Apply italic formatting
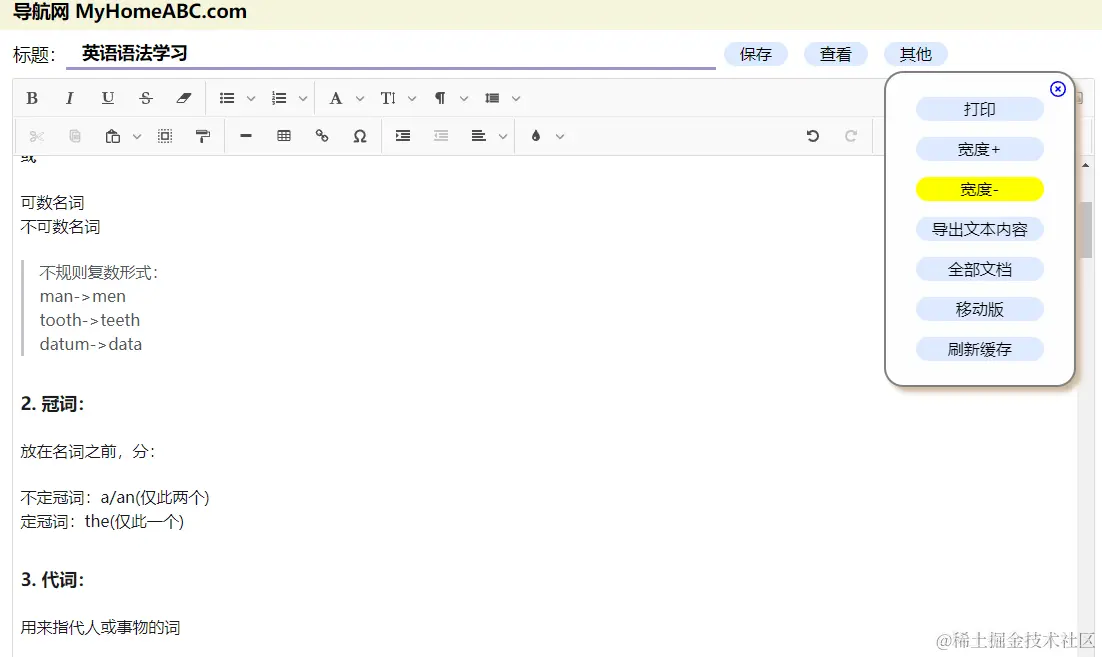The width and height of the screenshot is (1102, 657). coord(70,97)
